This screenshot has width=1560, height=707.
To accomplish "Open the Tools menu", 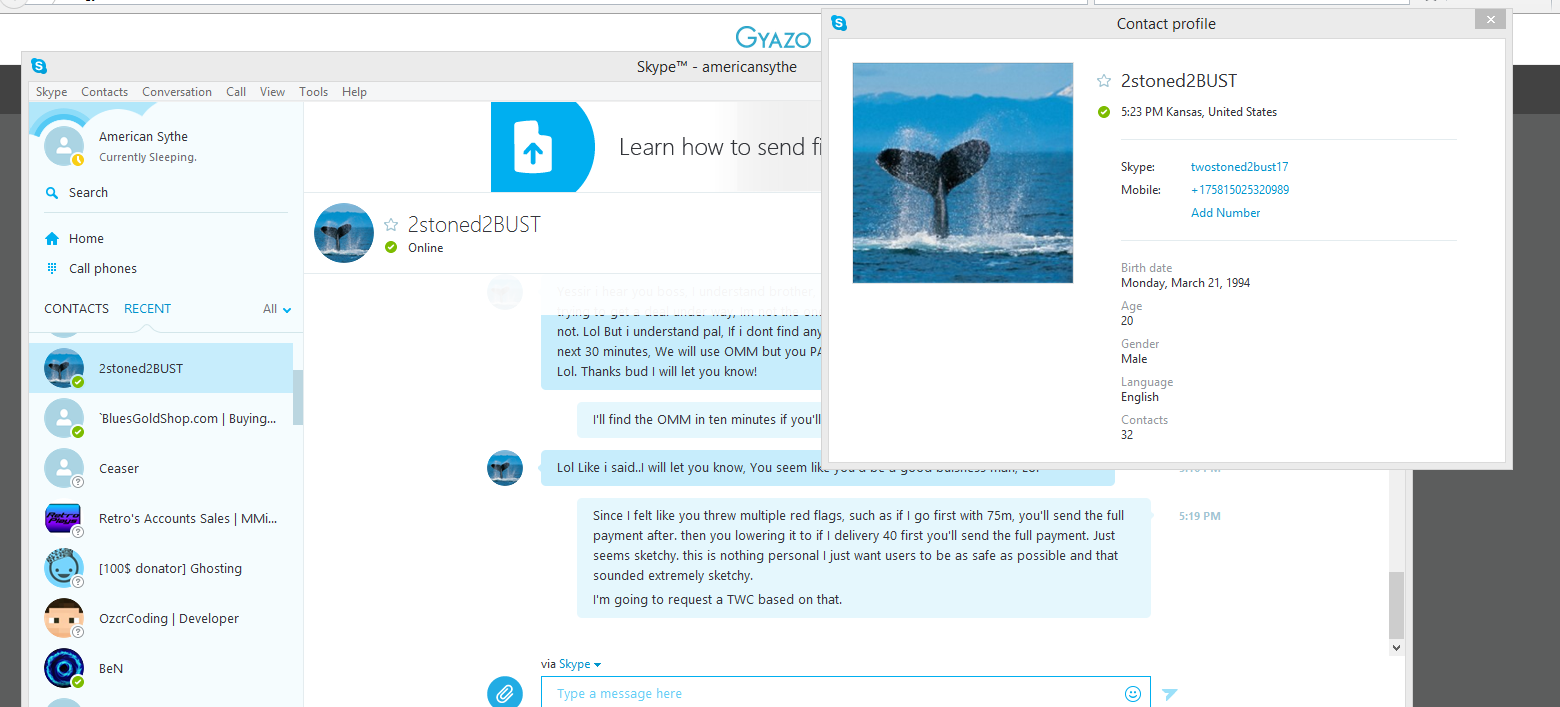I will click(x=313, y=92).
